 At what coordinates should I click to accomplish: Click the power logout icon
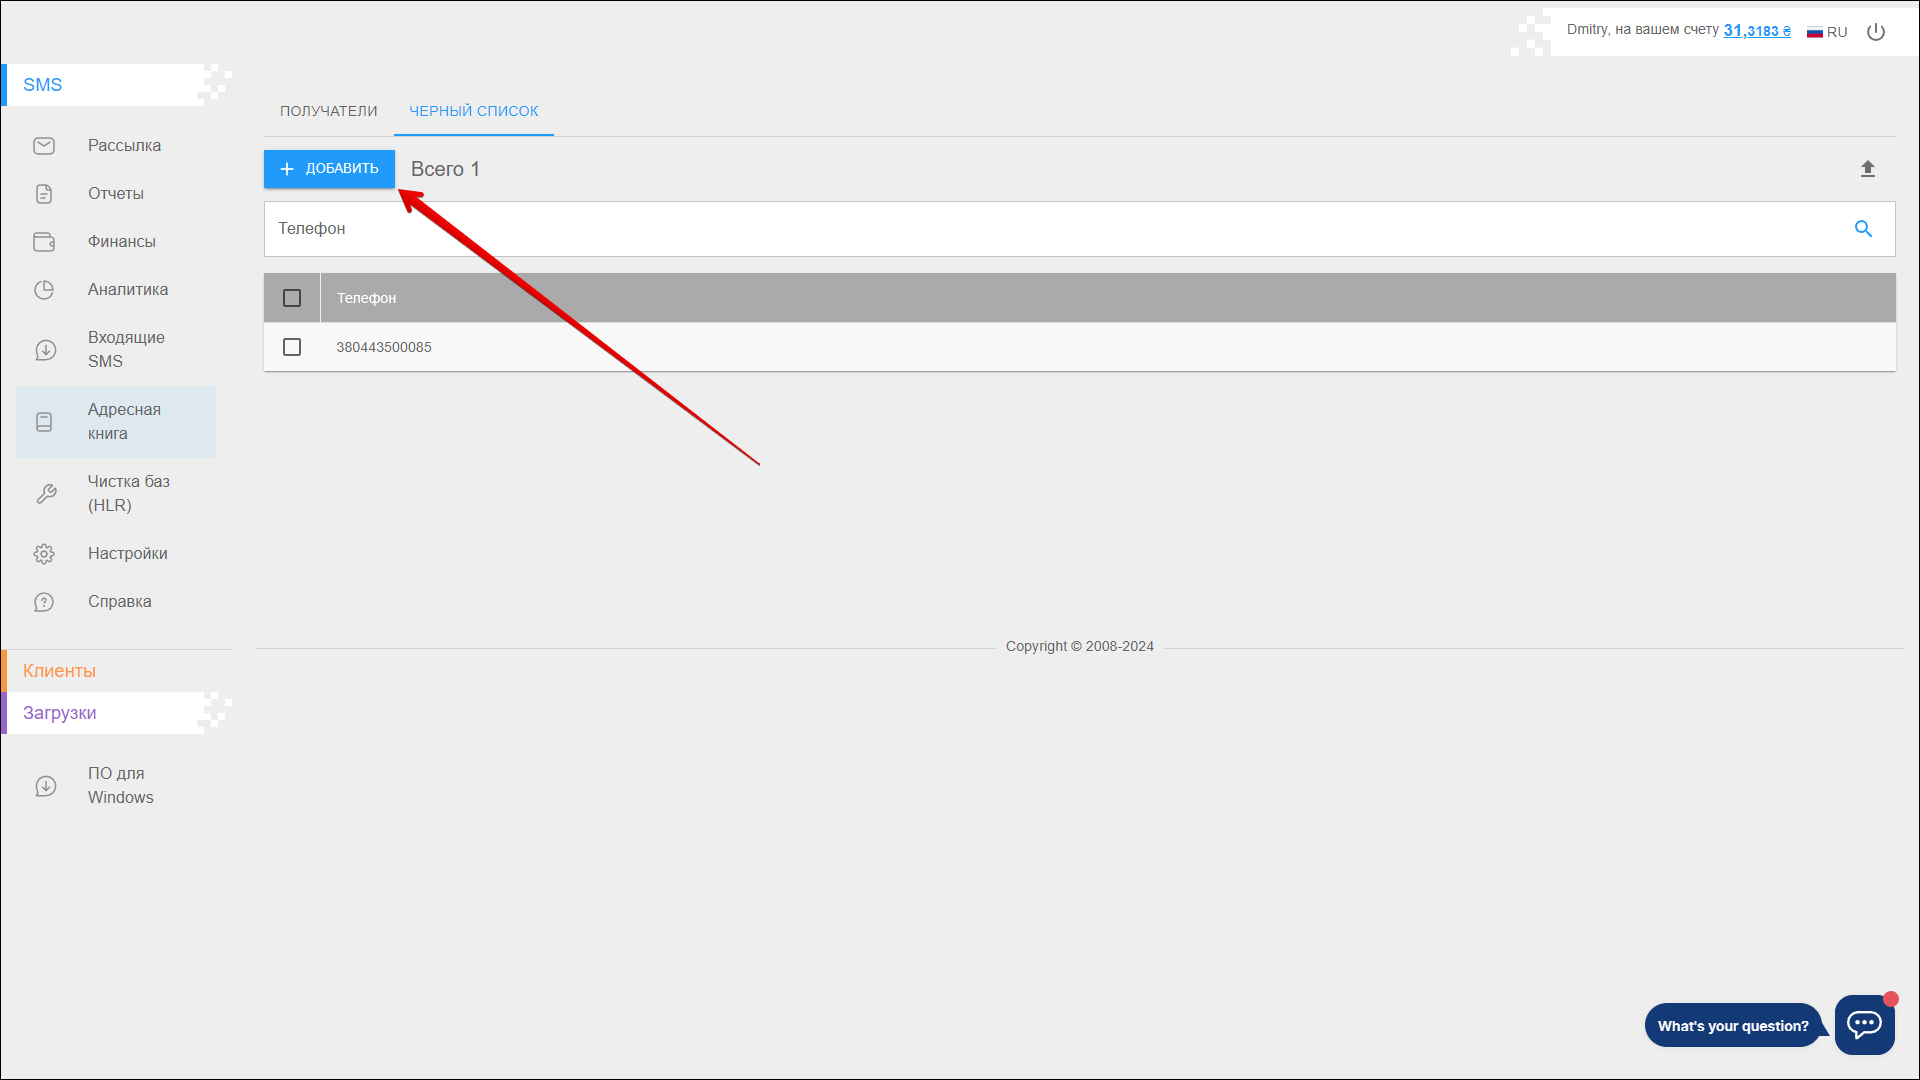[x=1876, y=32]
